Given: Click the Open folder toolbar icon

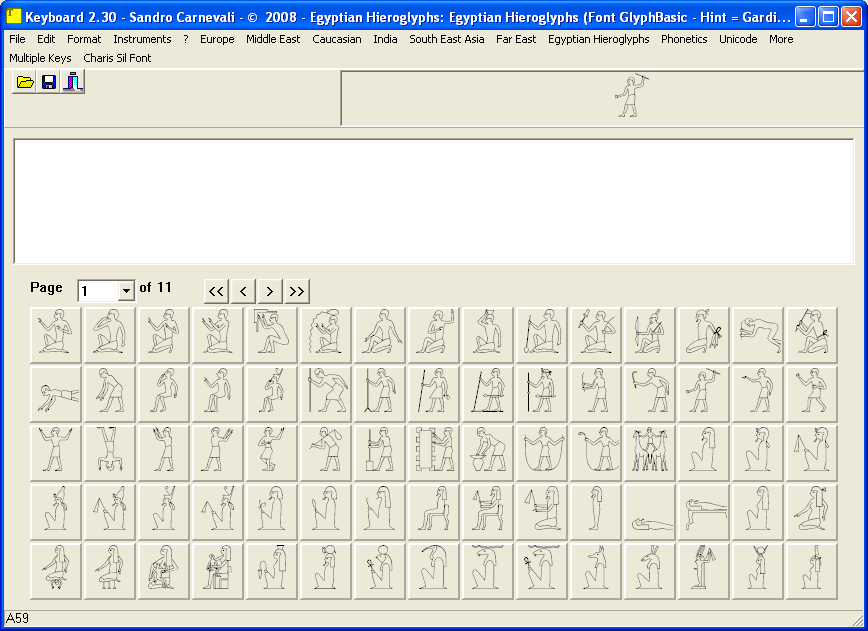Looking at the screenshot, I should pos(24,82).
